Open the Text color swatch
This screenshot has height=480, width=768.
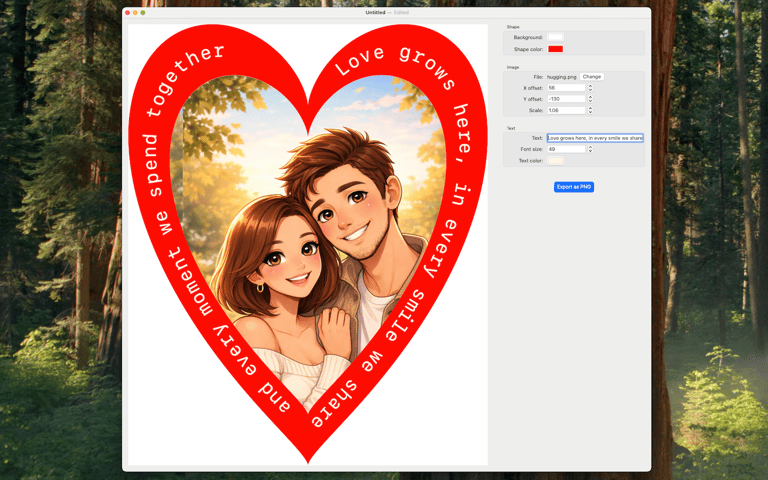(x=555, y=161)
